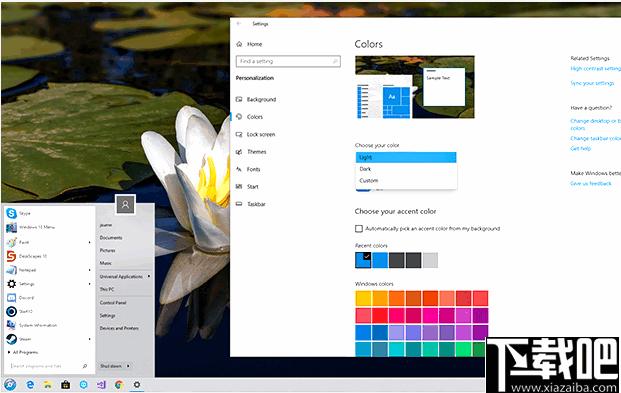Open the Sync your settings link
Image resolution: width=621 pixels, height=393 pixels.
[x=592, y=83]
